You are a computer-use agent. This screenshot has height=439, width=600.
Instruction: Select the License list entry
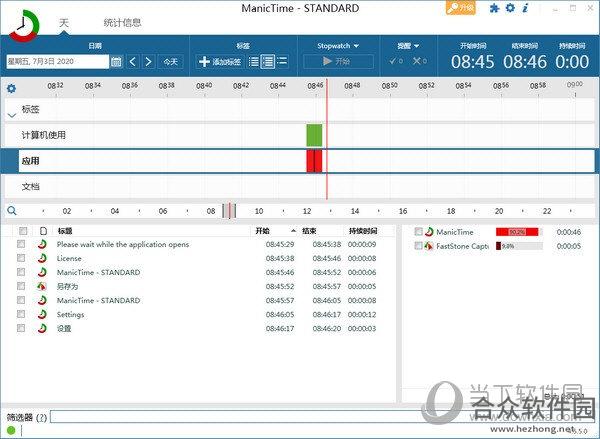click(x=69, y=258)
